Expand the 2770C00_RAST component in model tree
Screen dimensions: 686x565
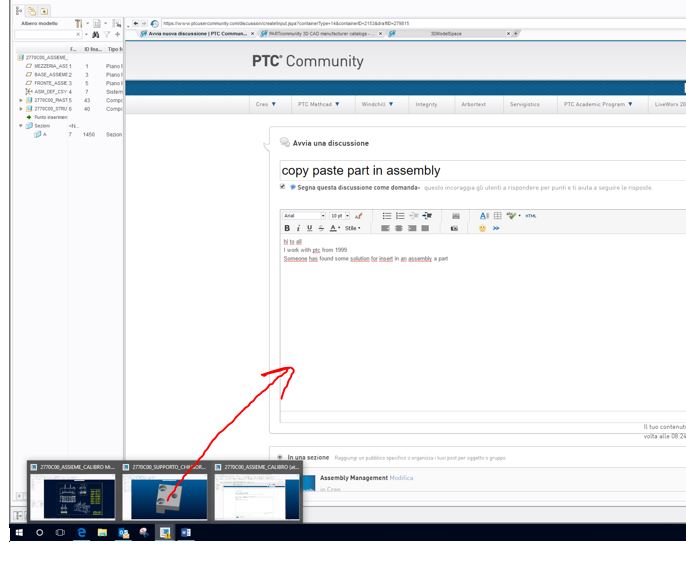[21, 100]
